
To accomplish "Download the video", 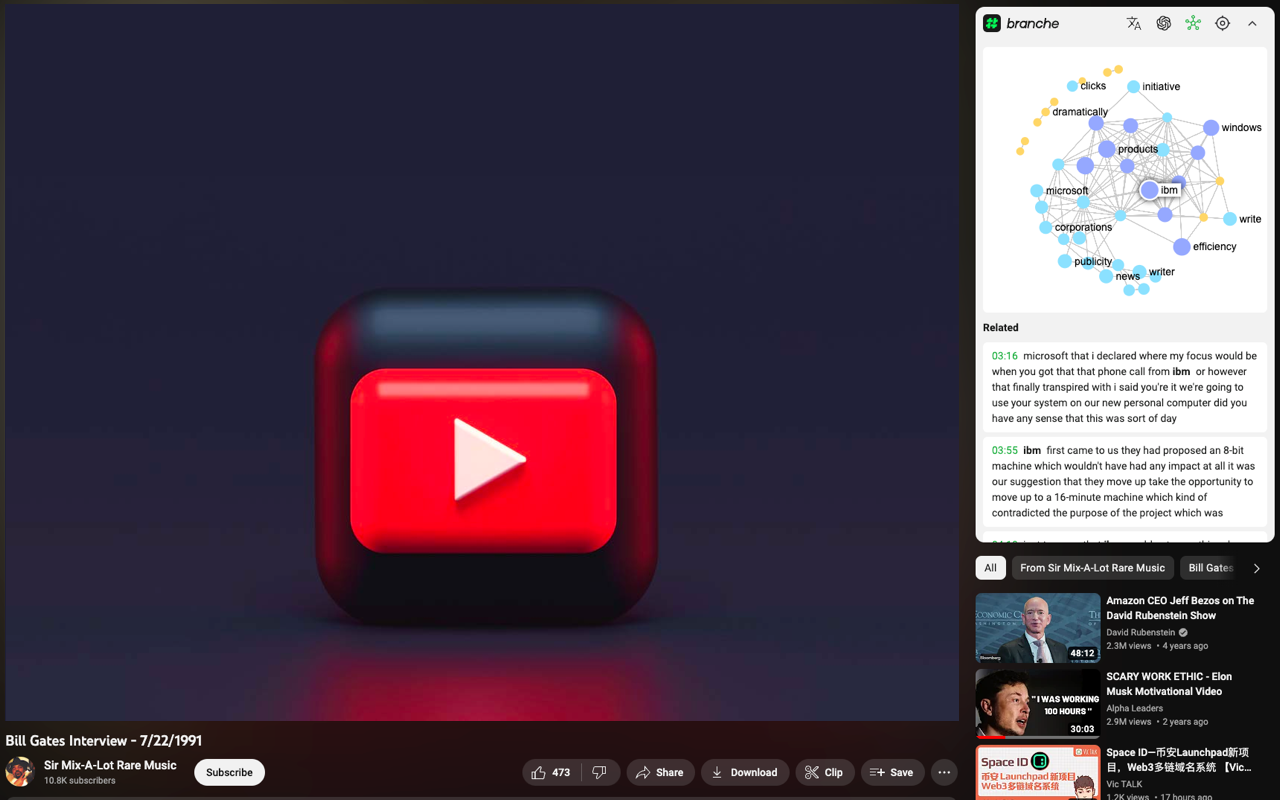I will point(744,772).
